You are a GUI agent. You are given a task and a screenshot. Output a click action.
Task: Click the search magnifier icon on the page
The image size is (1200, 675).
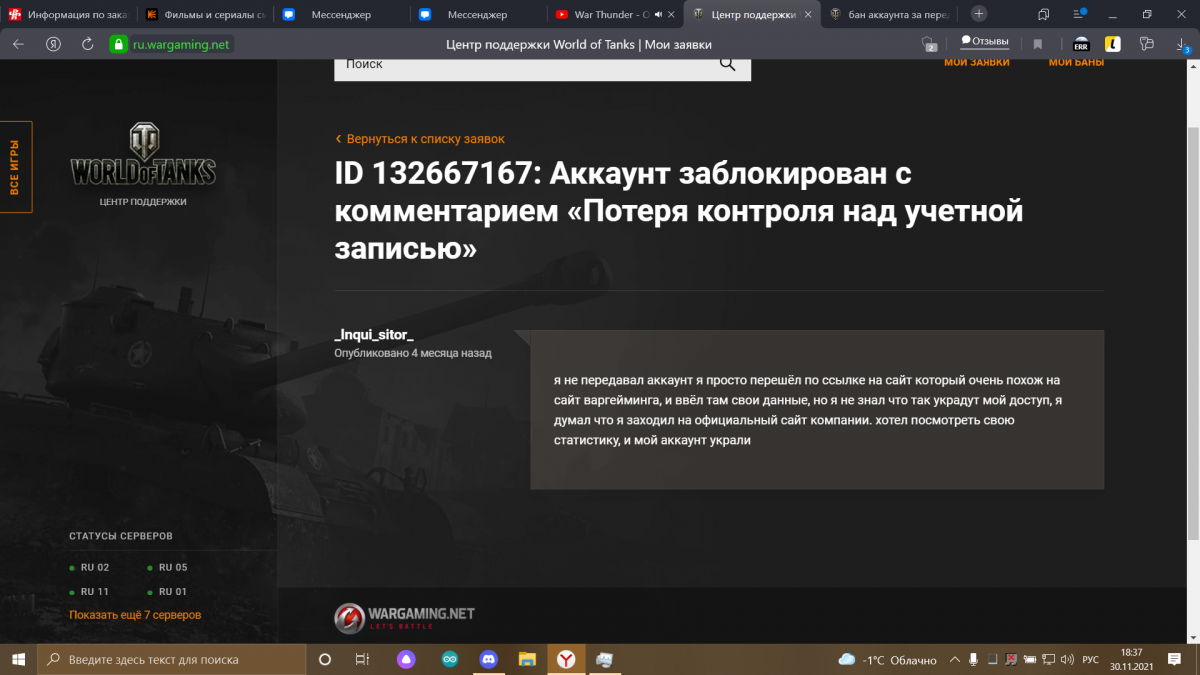pyautogui.click(x=727, y=64)
